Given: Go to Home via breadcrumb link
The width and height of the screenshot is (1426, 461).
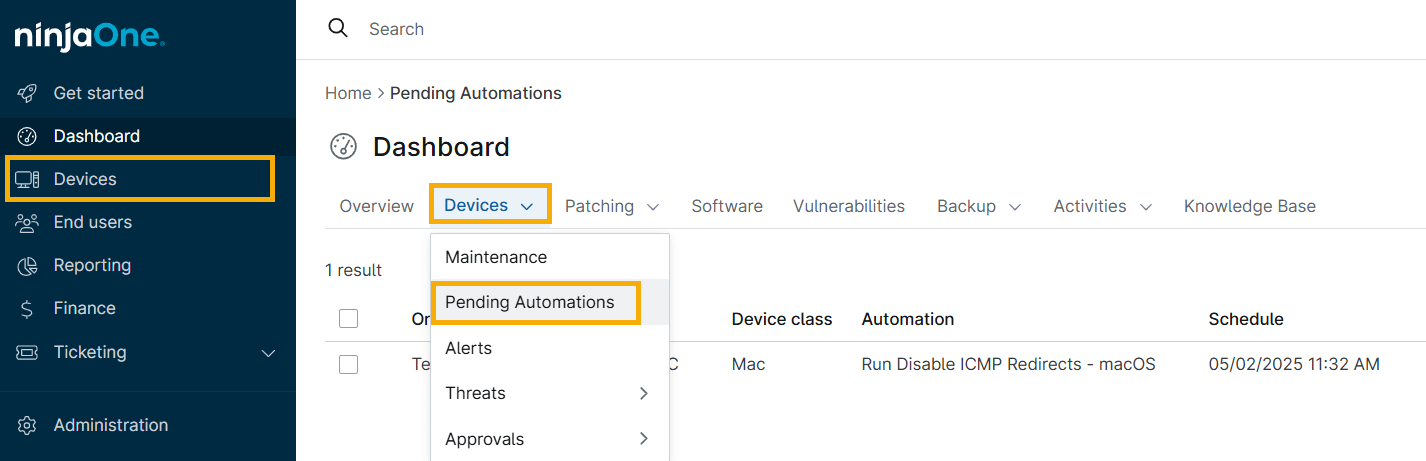Looking at the screenshot, I should pos(348,93).
